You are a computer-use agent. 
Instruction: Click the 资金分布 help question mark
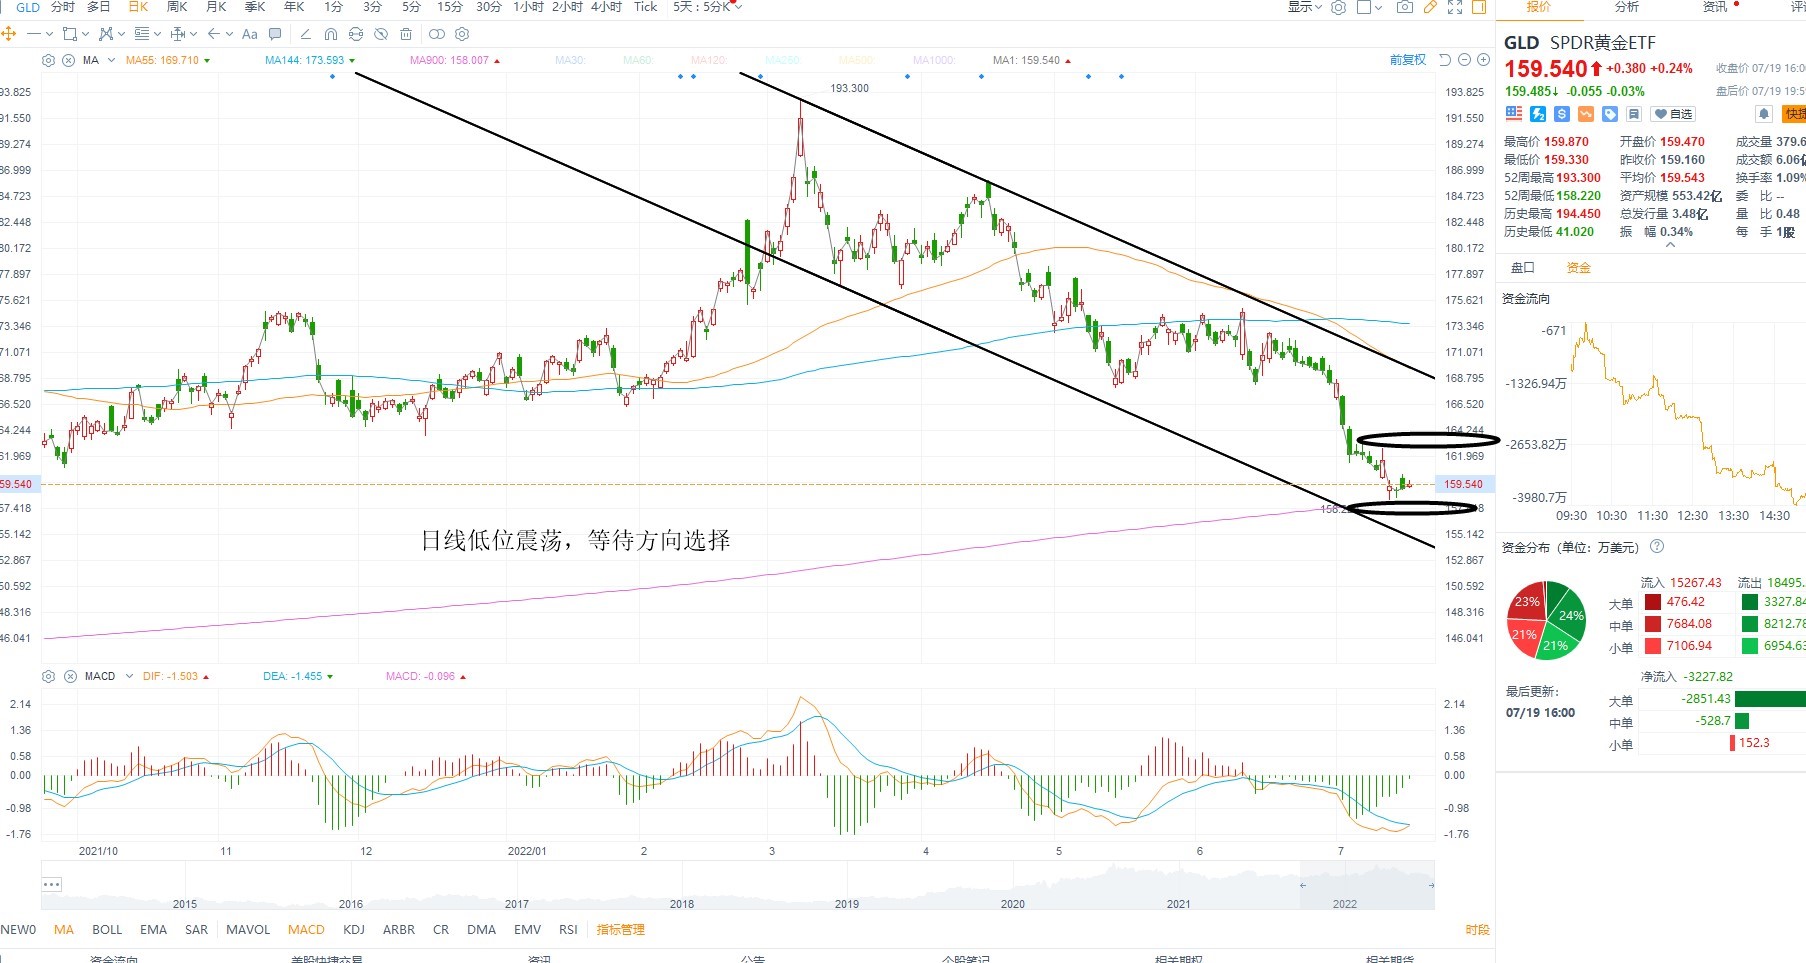[x=1657, y=546]
